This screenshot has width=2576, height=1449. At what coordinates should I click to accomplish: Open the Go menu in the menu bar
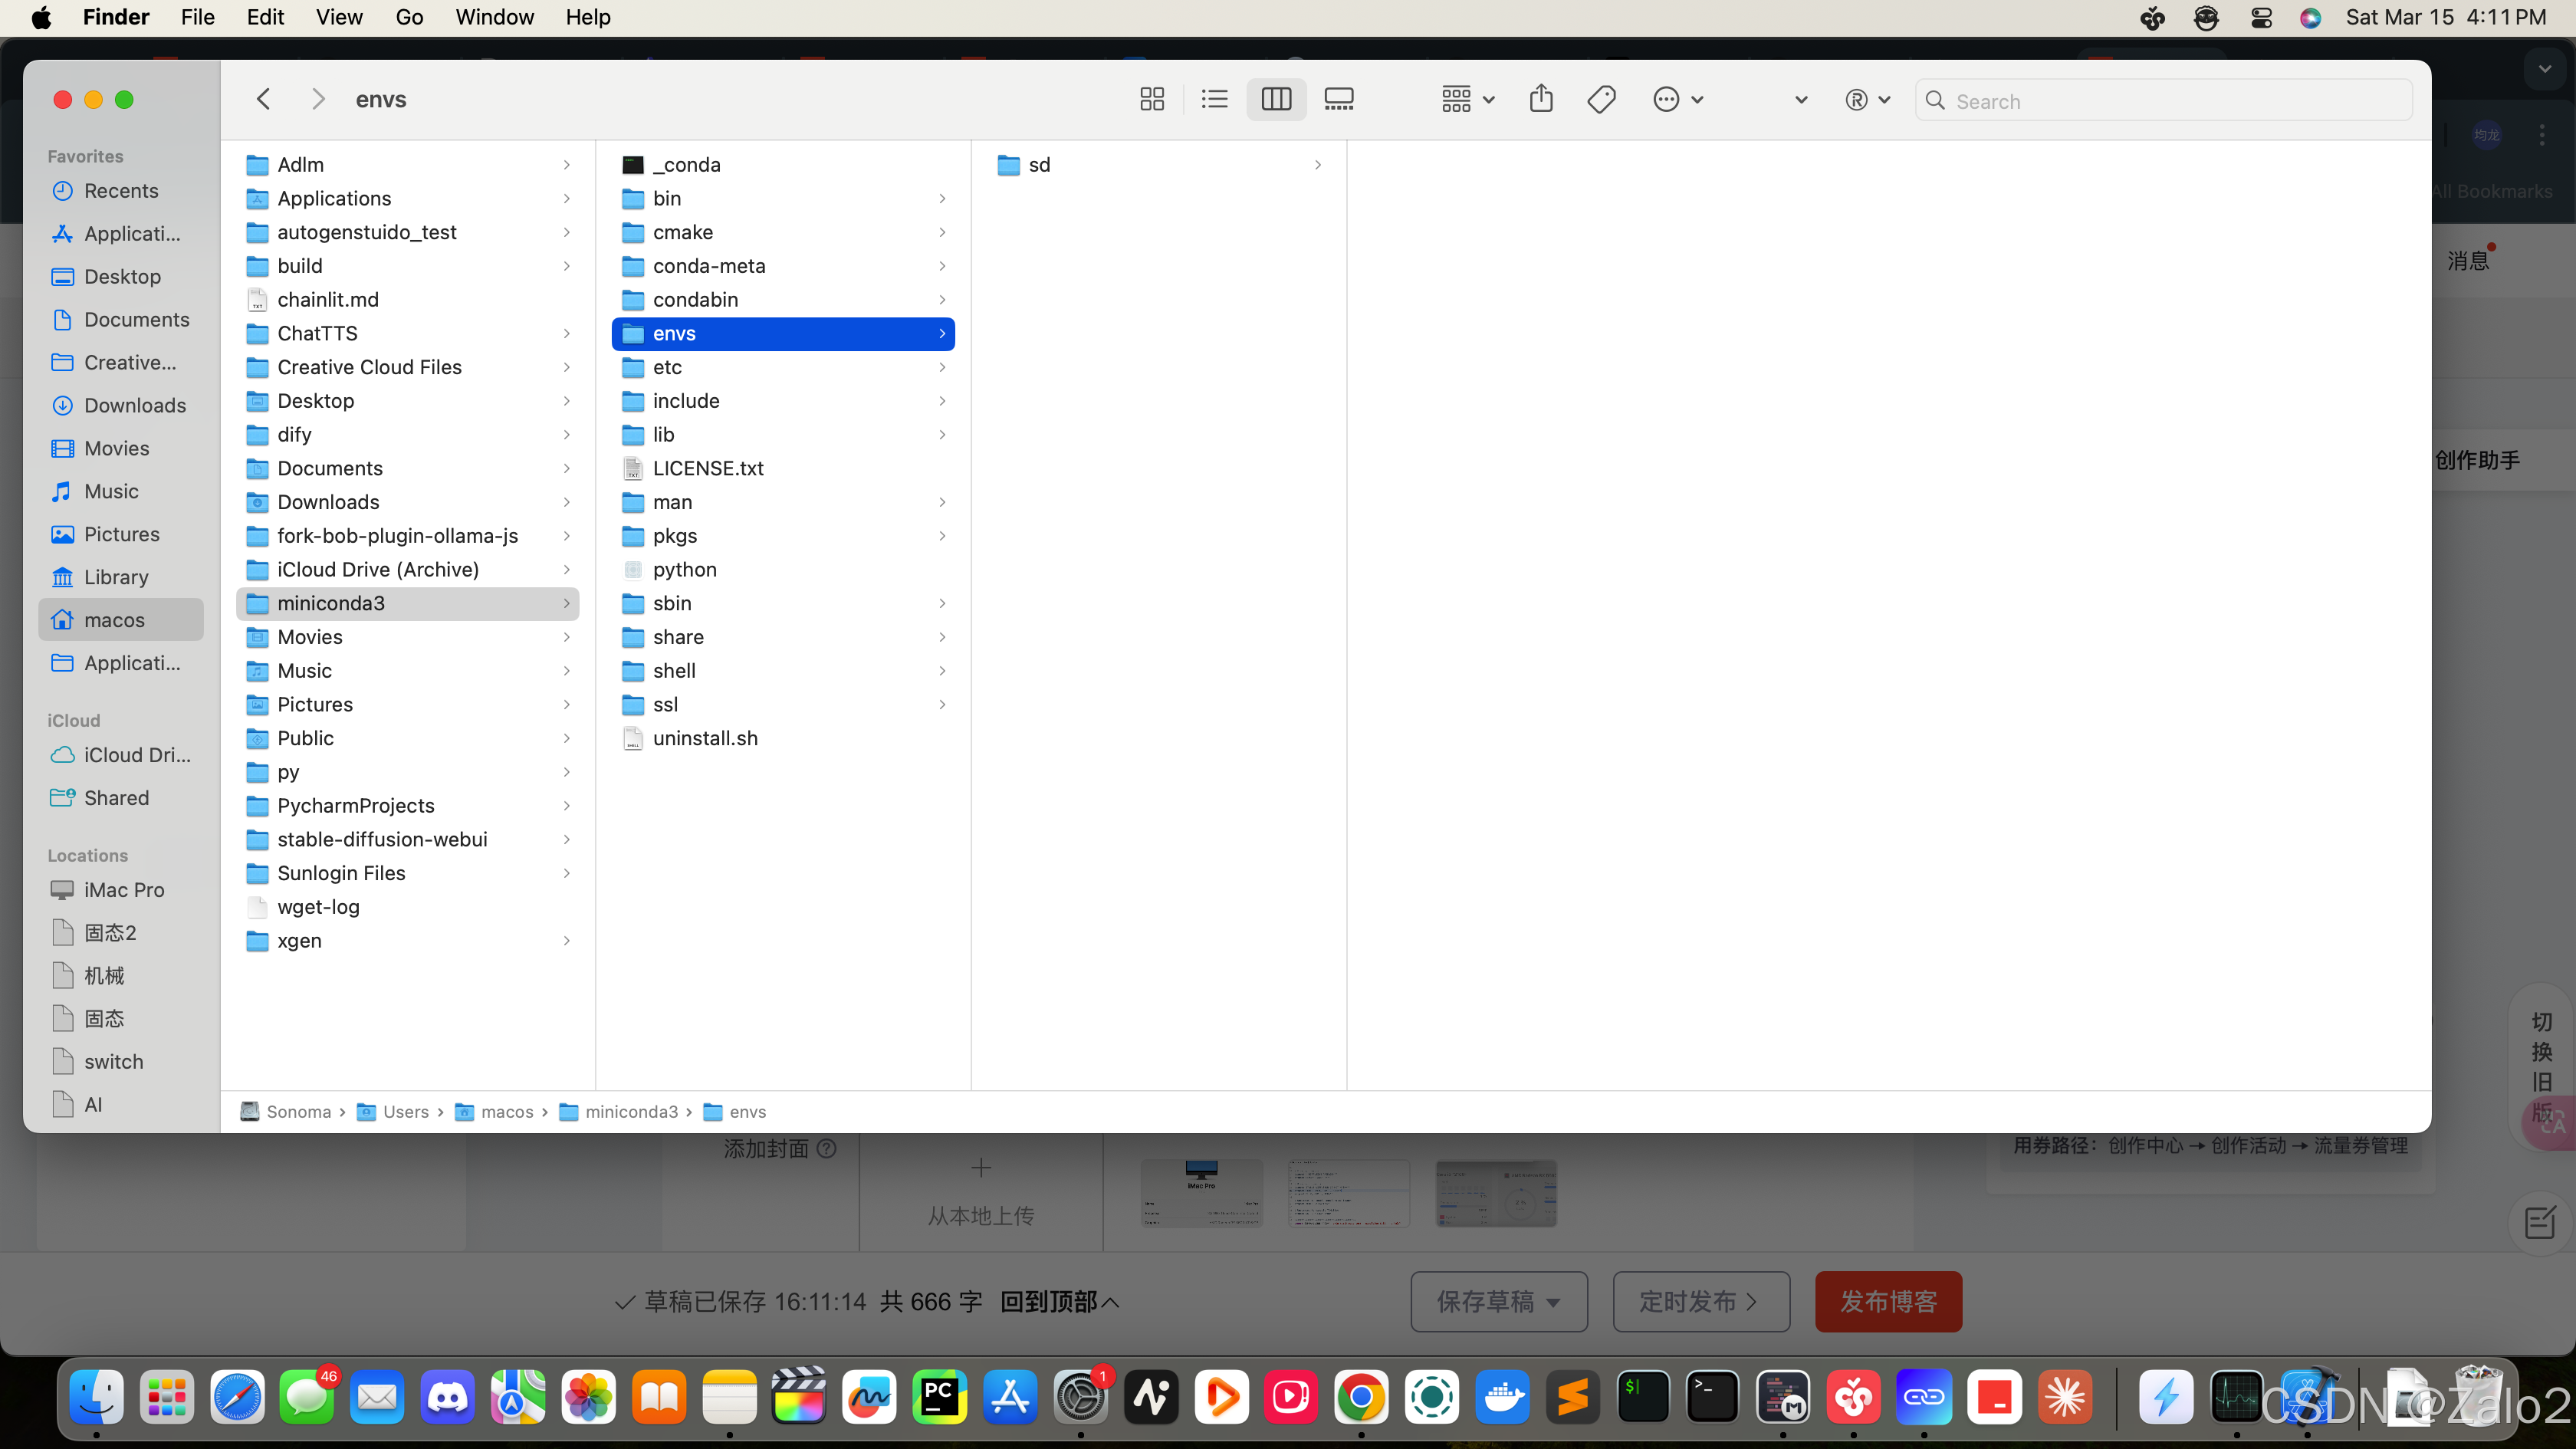409,17
